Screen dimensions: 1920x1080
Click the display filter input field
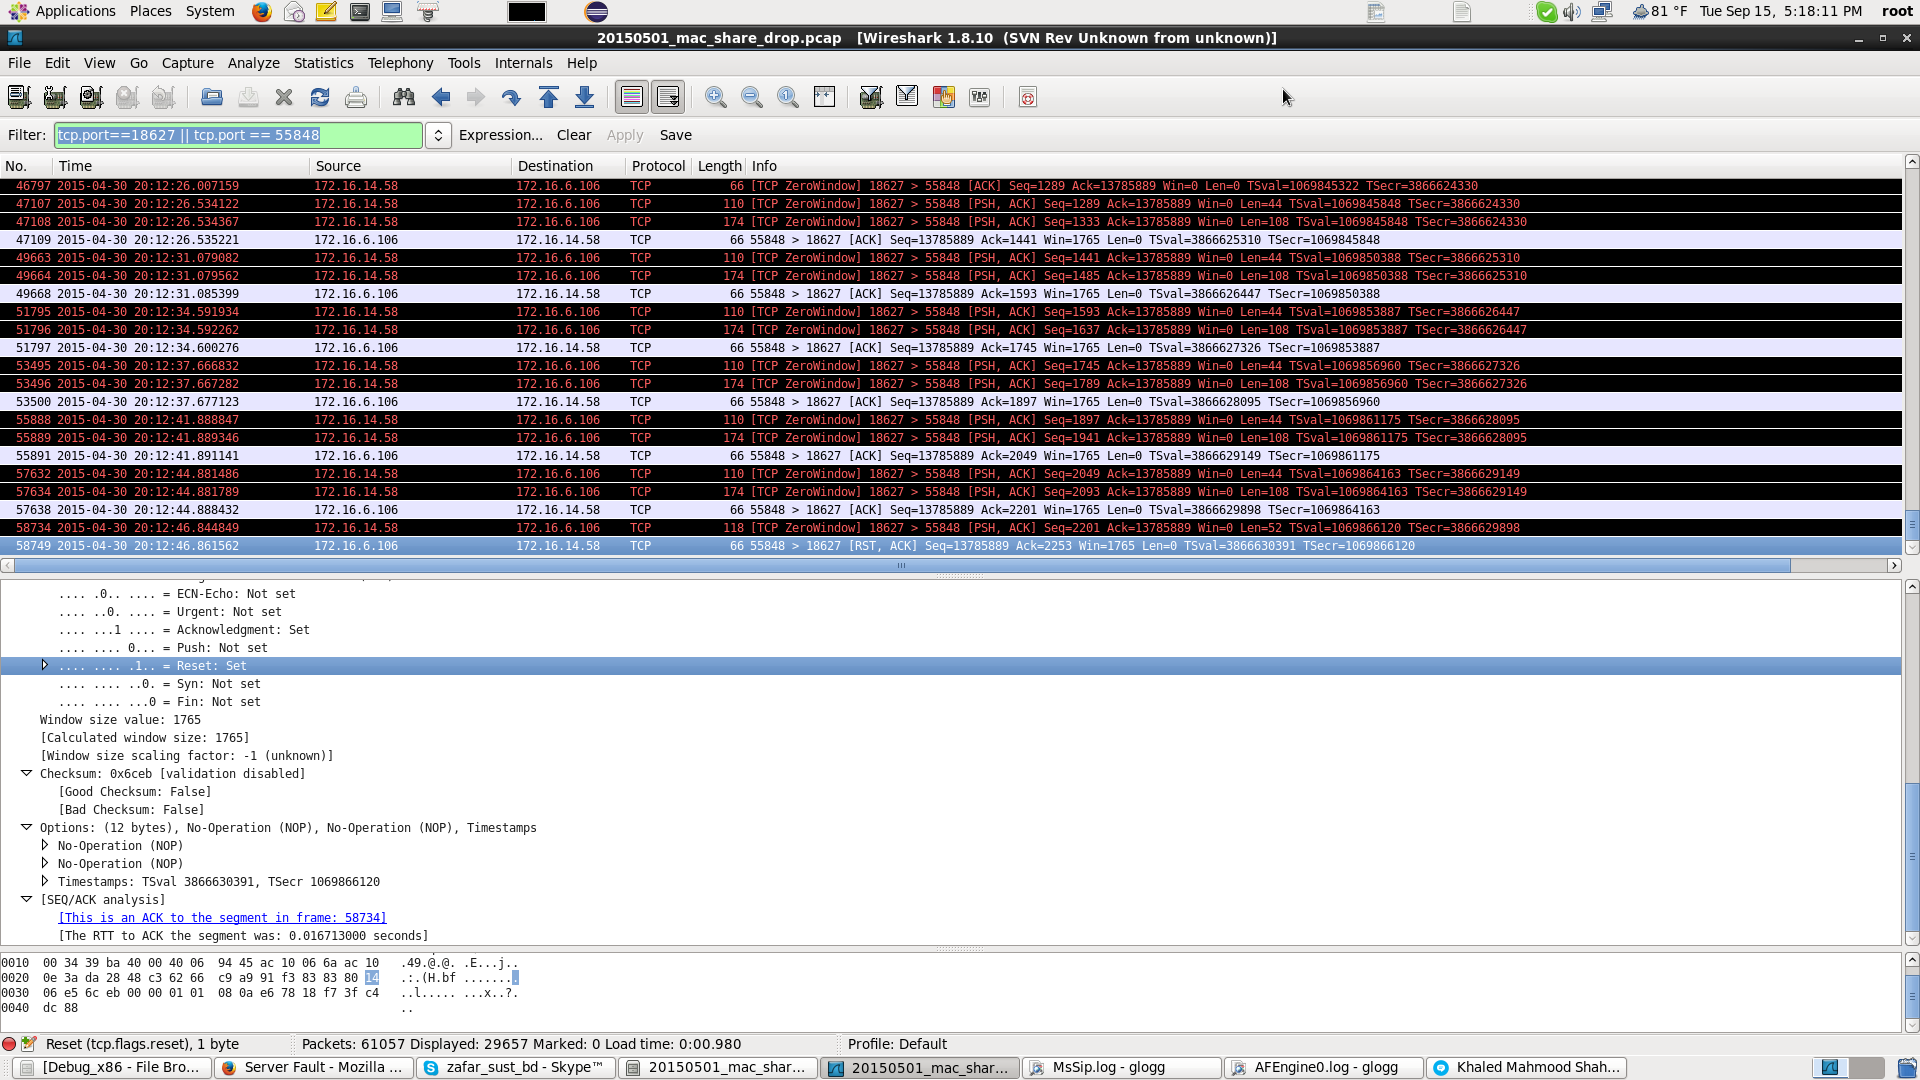coord(238,135)
